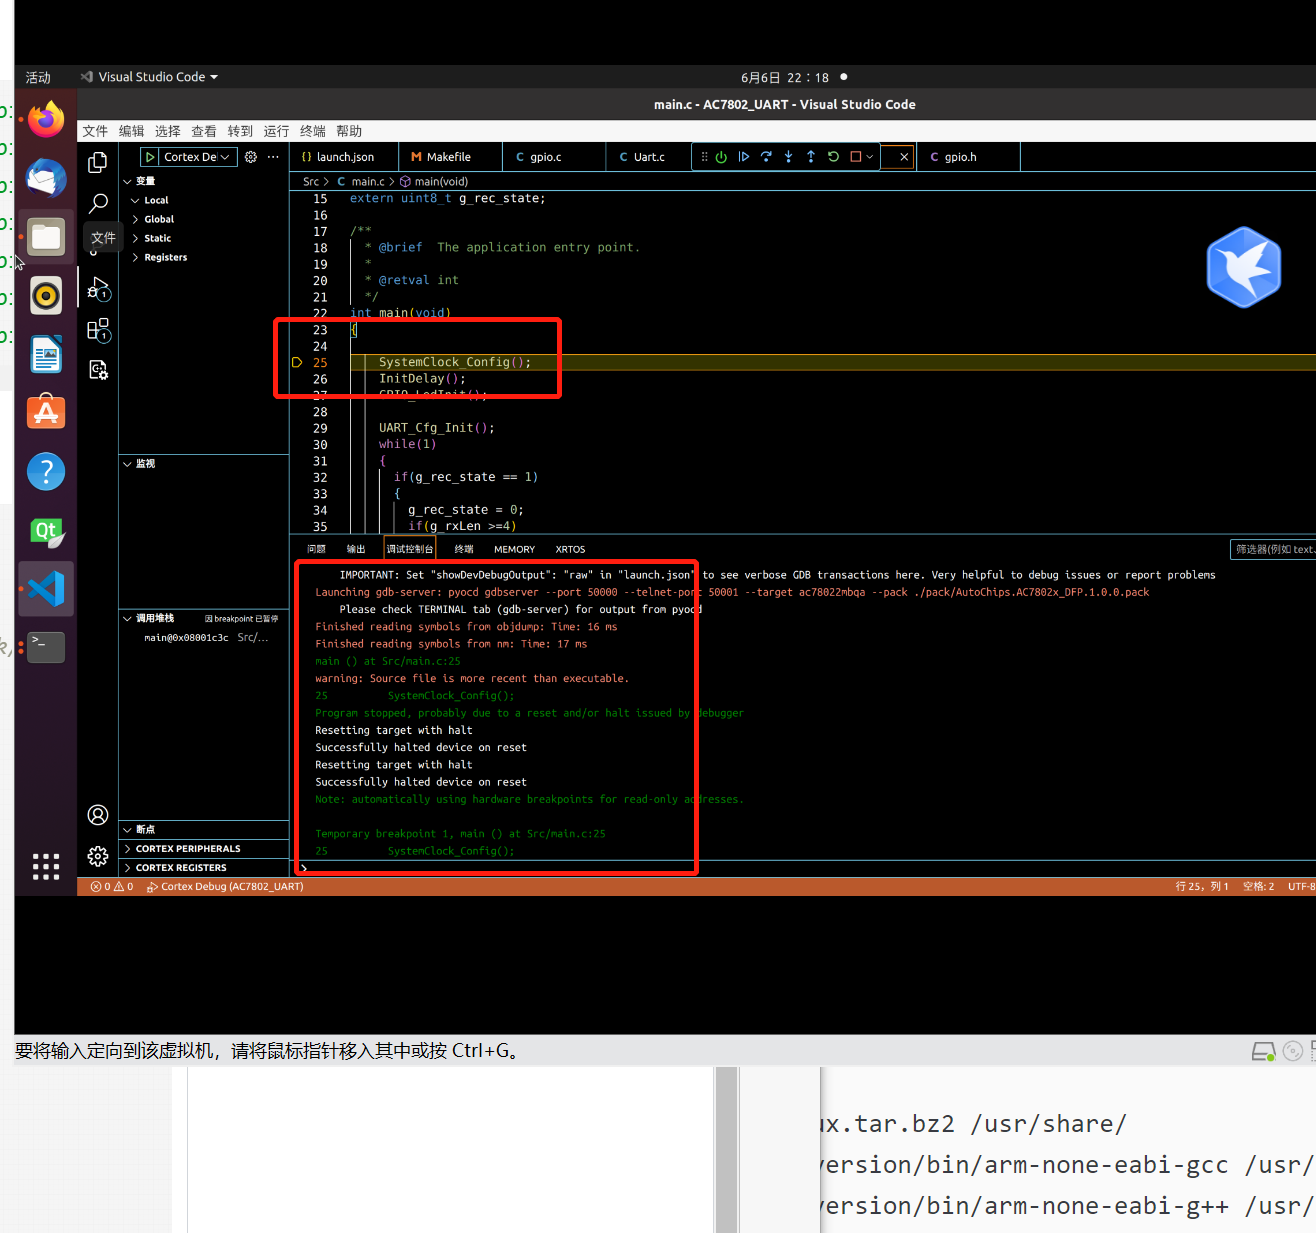
Task: Open the Explorer view in activity bar
Action: (98, 162)
